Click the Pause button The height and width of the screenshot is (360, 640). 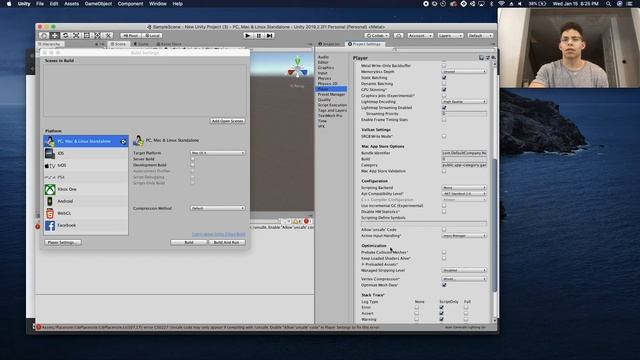point(258,36)
